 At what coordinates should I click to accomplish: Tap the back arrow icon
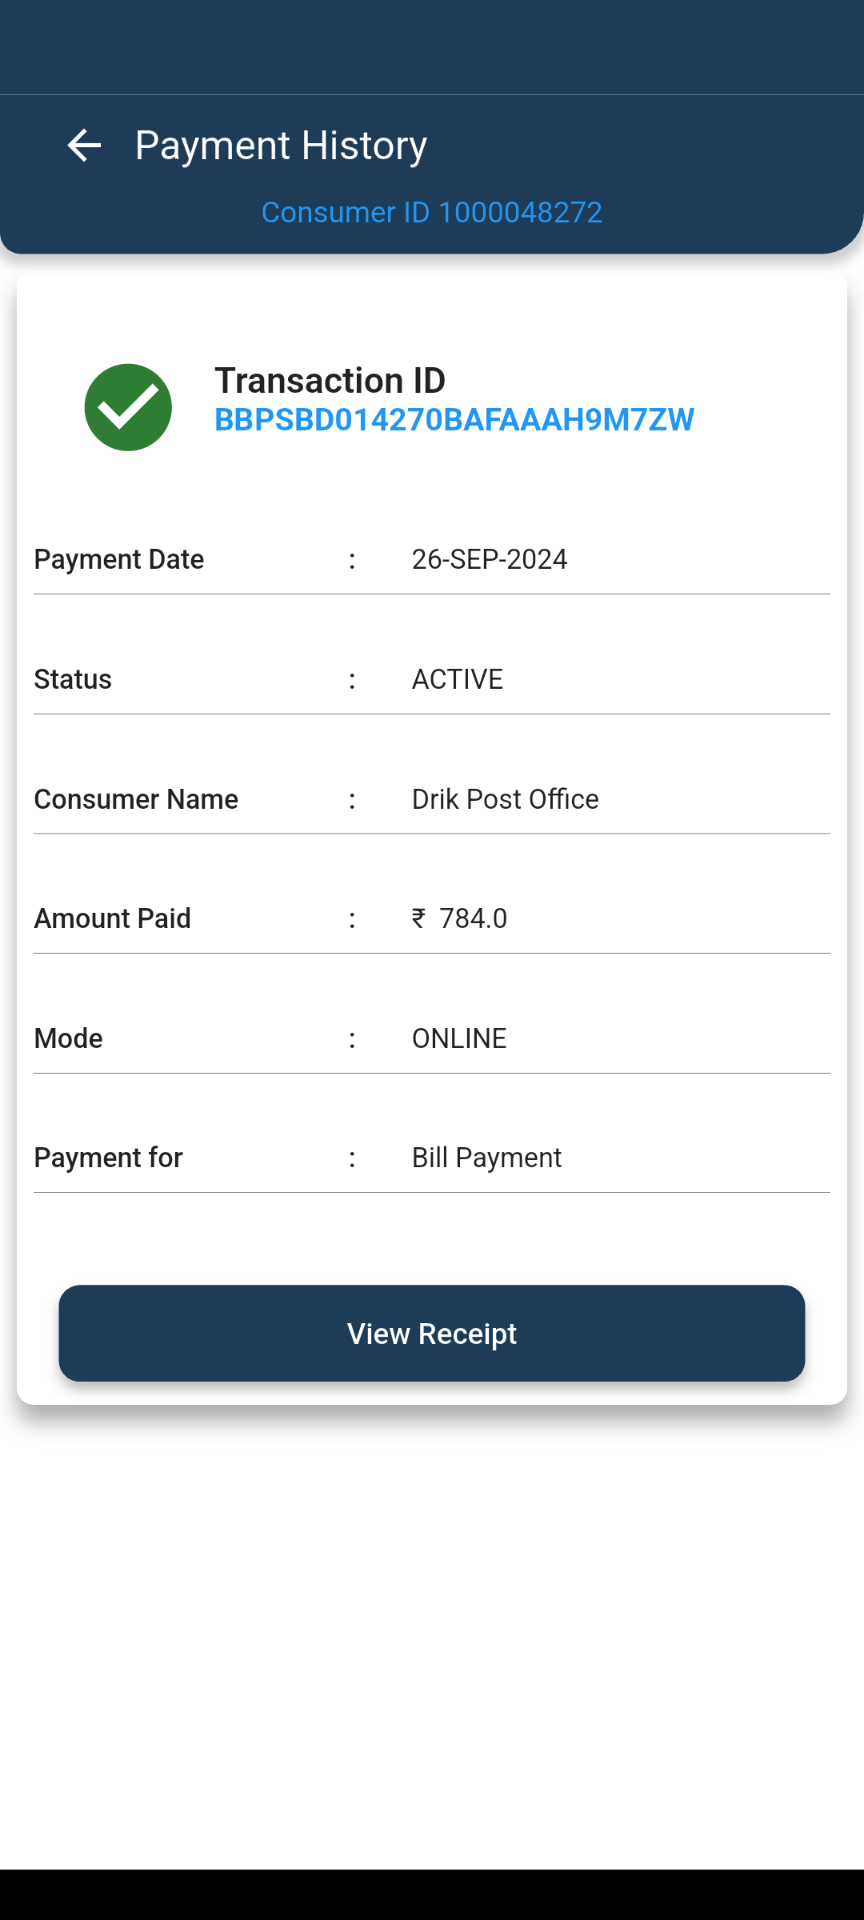pyautogui.click(x=84, y=146)
